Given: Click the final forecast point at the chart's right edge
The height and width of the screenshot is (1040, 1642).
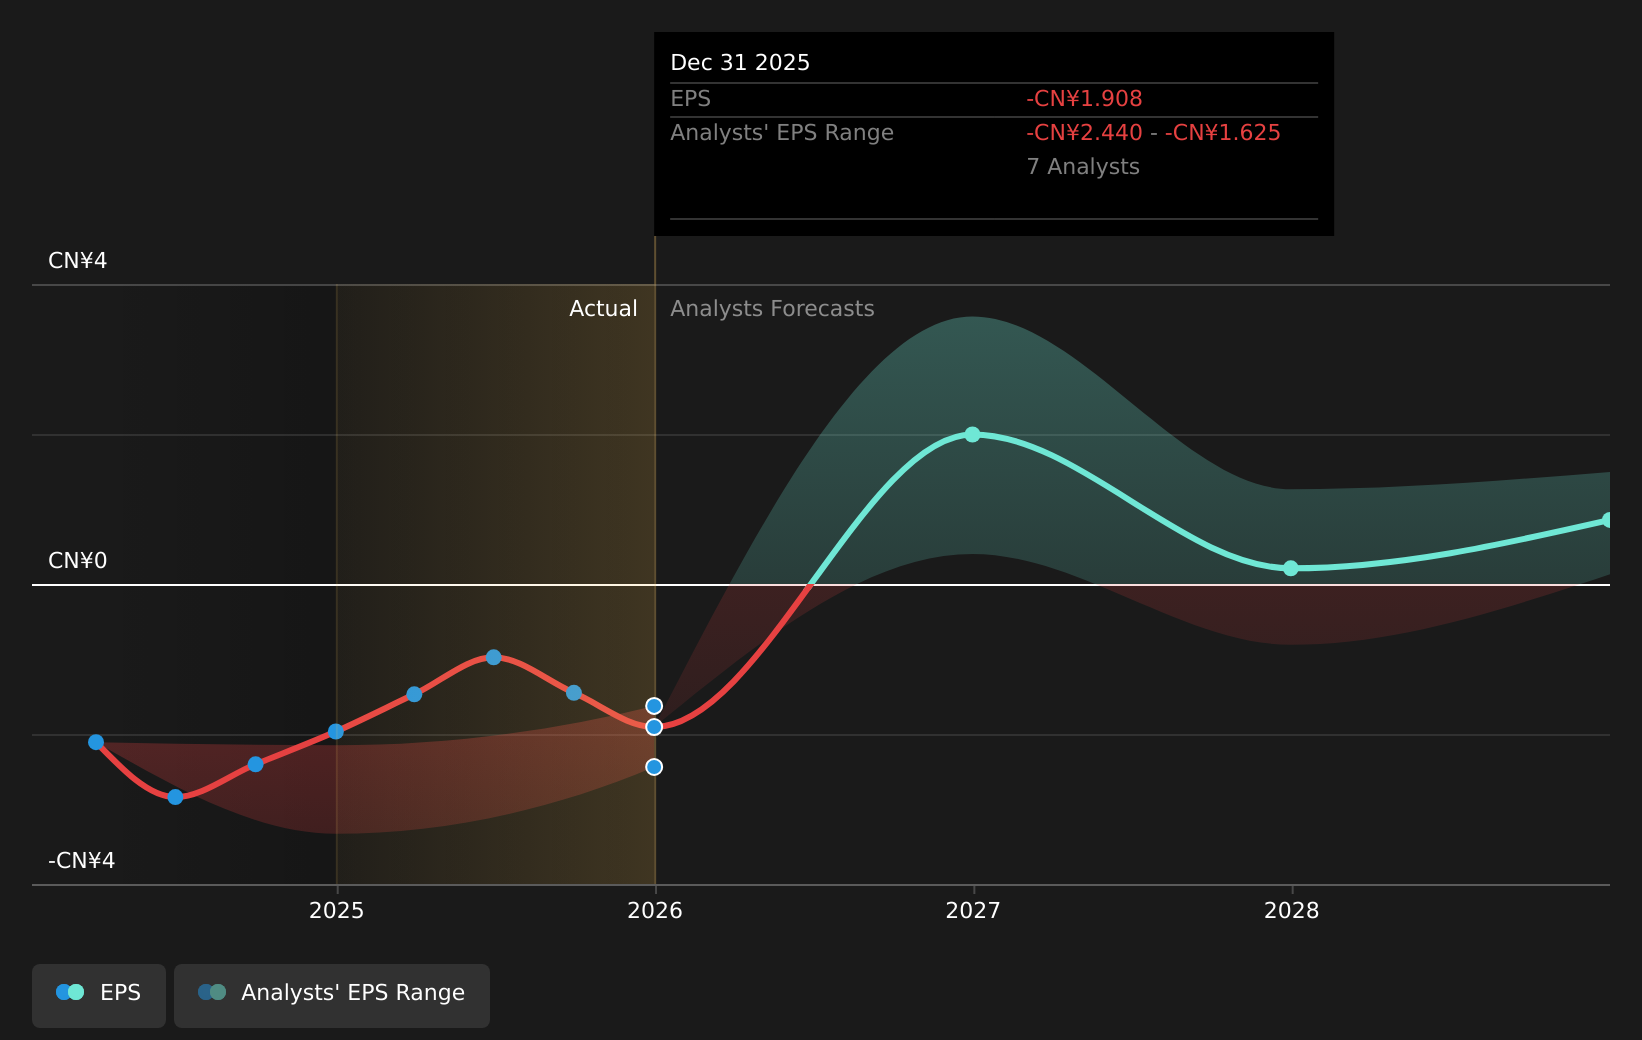Looking at the screenshot, I should [x=1607, y=520].
